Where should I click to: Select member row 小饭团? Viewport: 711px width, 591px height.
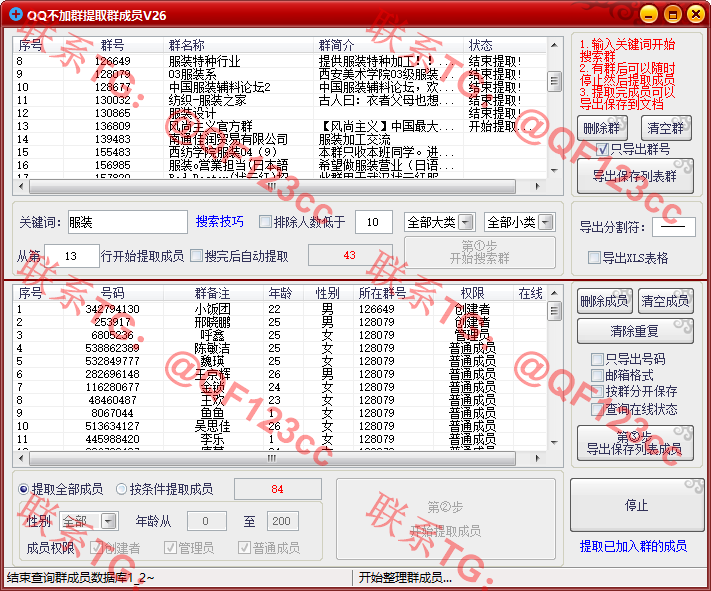(x=280, y=309)
